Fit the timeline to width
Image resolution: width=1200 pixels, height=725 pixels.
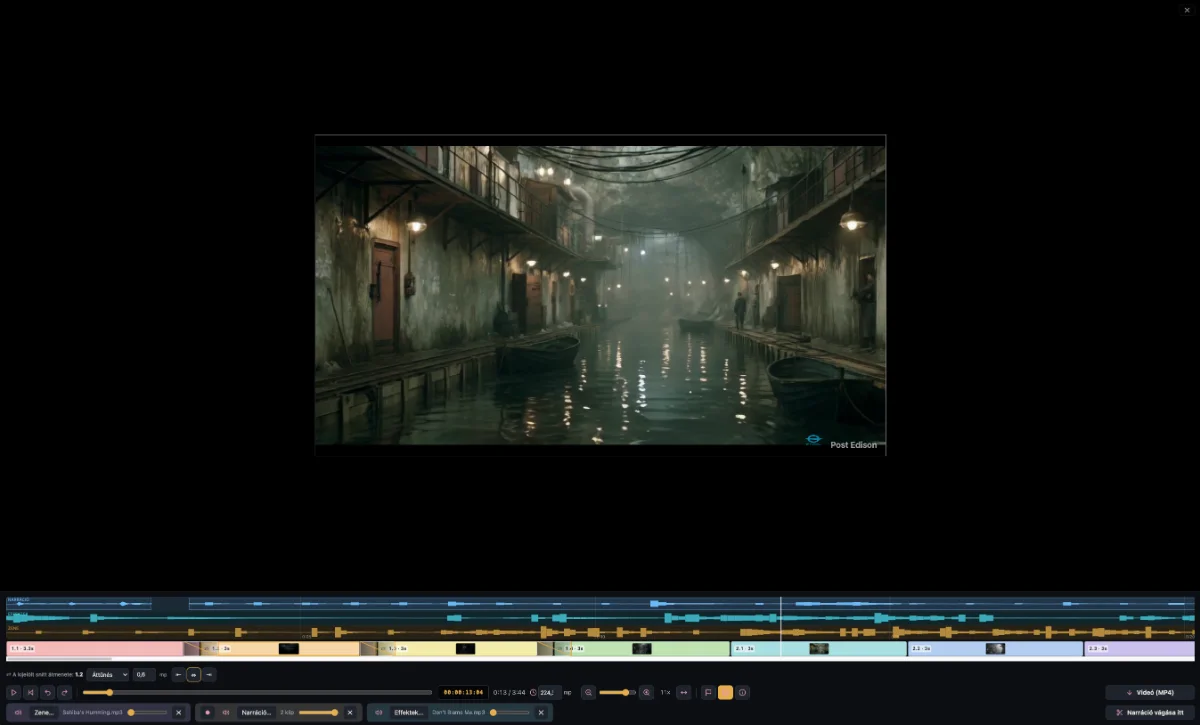684,692
